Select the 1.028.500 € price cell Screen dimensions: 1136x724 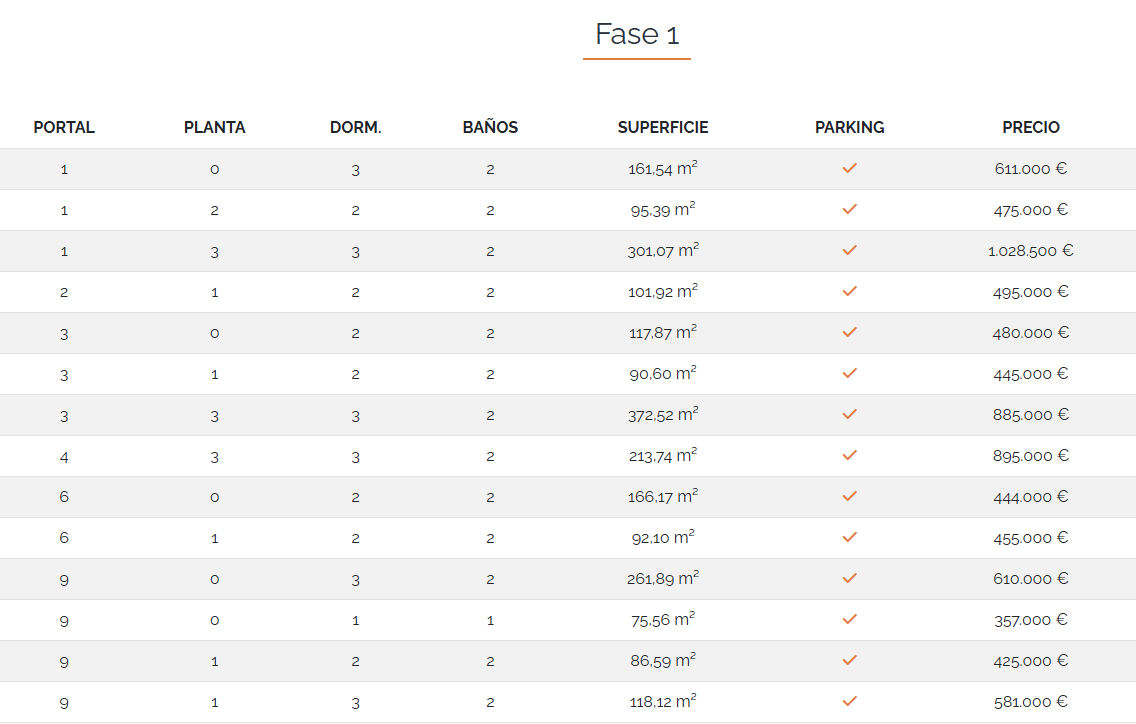coord(1031,251)
